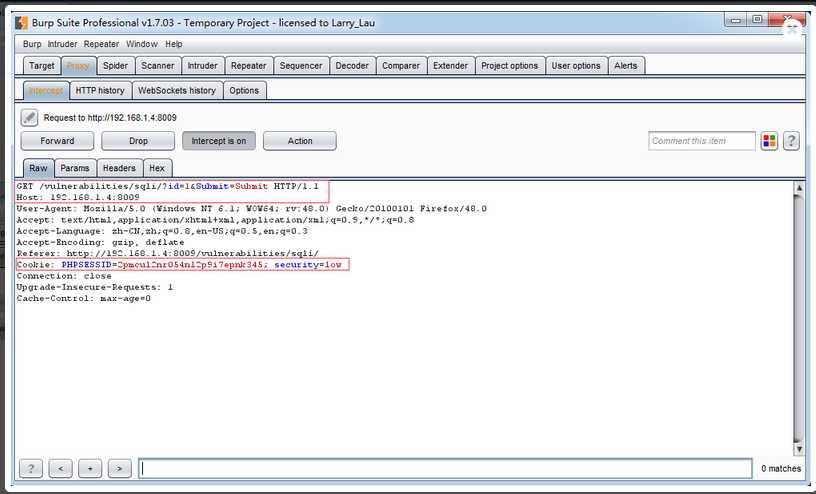Select the Hex request view tab
This screenshot has height=494, width=816.
pyautogui.click(x=157, y=168)
